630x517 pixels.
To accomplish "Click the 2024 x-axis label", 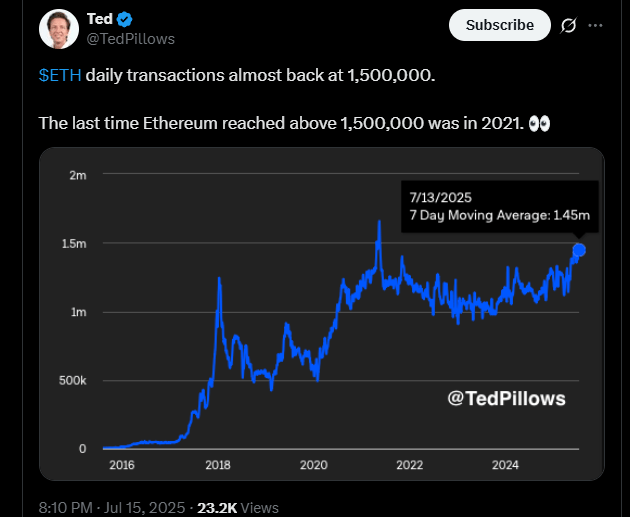I will [505, 465].
